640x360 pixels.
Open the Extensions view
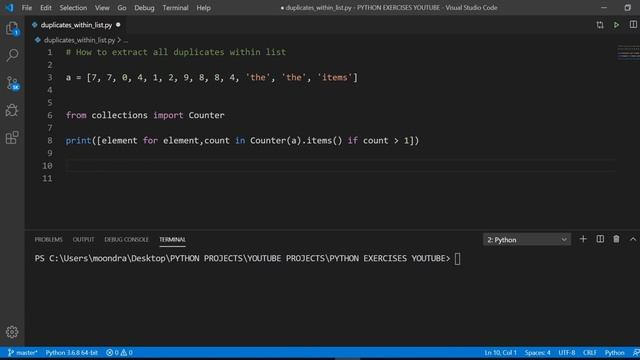tap(12, 138)
